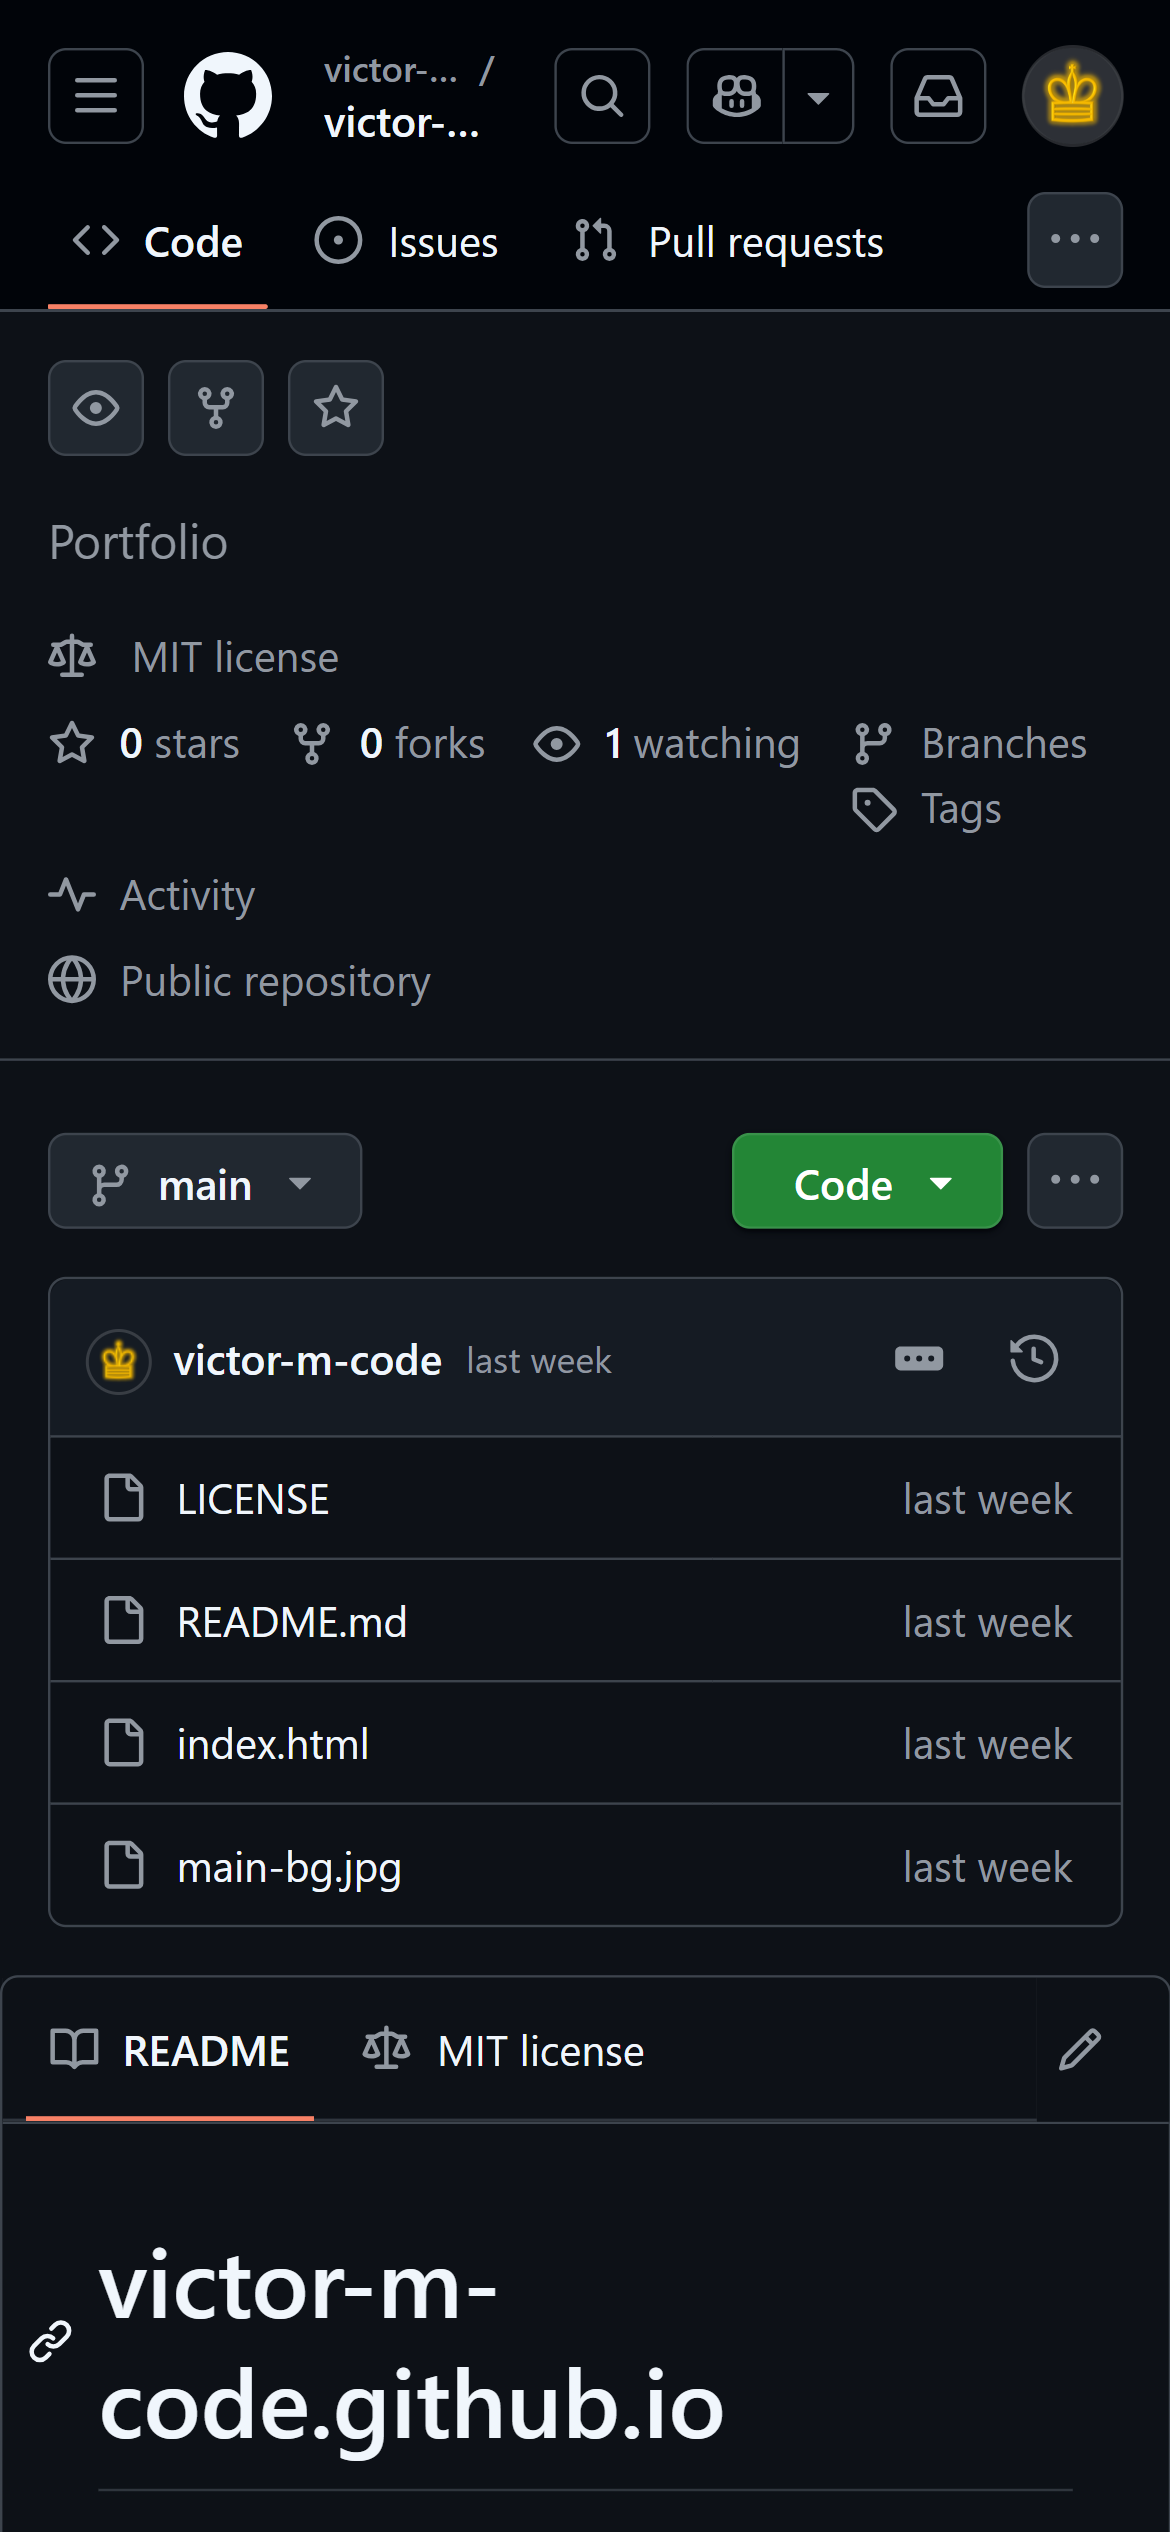Switch to the Issues tab
The width and height of the screenshot is (1170, 2532).
point(407,242)
